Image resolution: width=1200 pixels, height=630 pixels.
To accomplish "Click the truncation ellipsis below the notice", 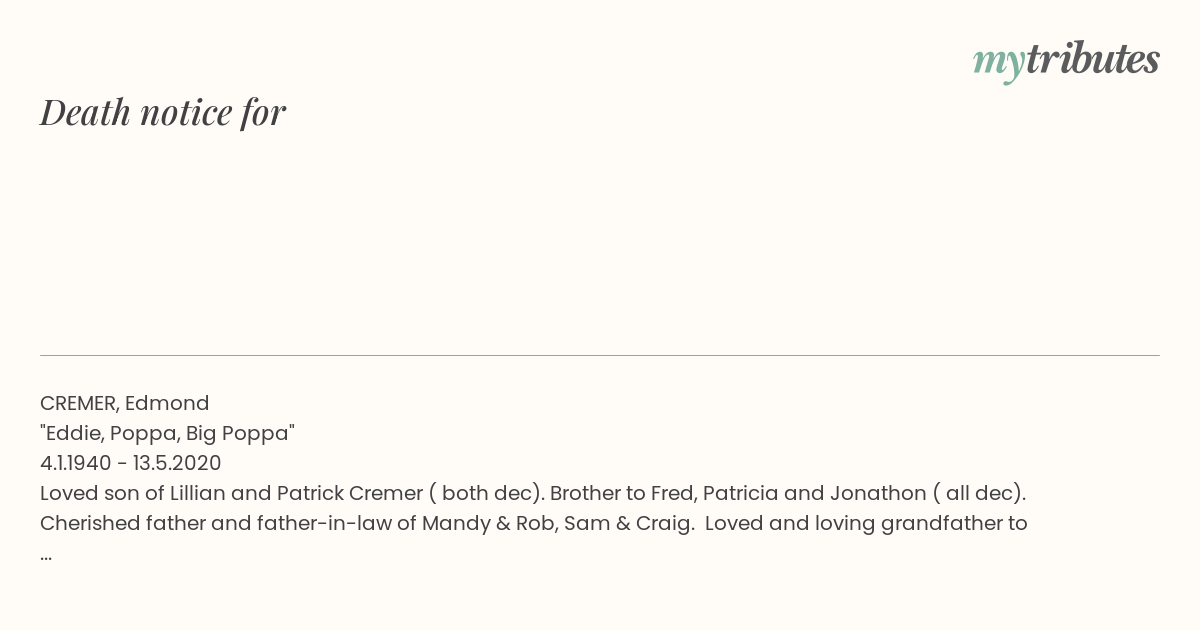I will coord(46,554).
